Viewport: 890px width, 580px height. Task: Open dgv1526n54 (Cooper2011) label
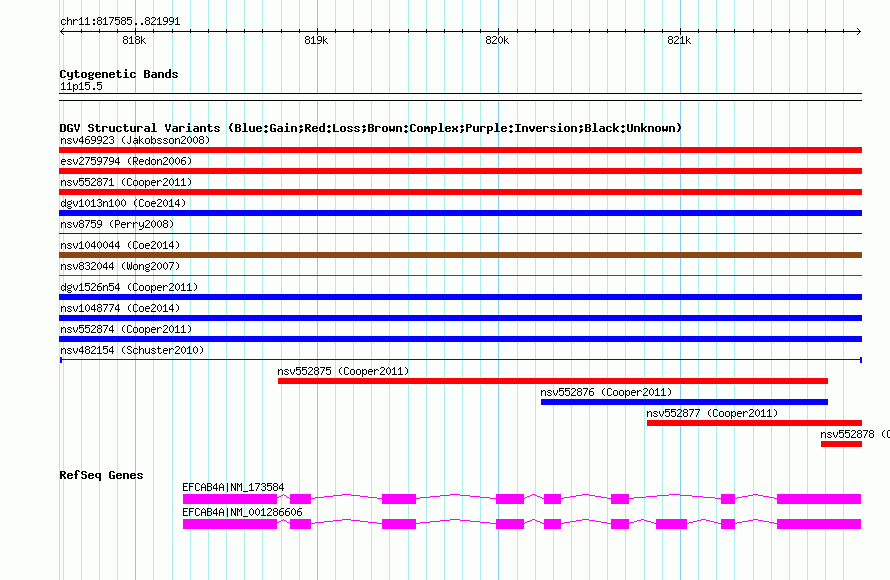click(x=129, y=287)
